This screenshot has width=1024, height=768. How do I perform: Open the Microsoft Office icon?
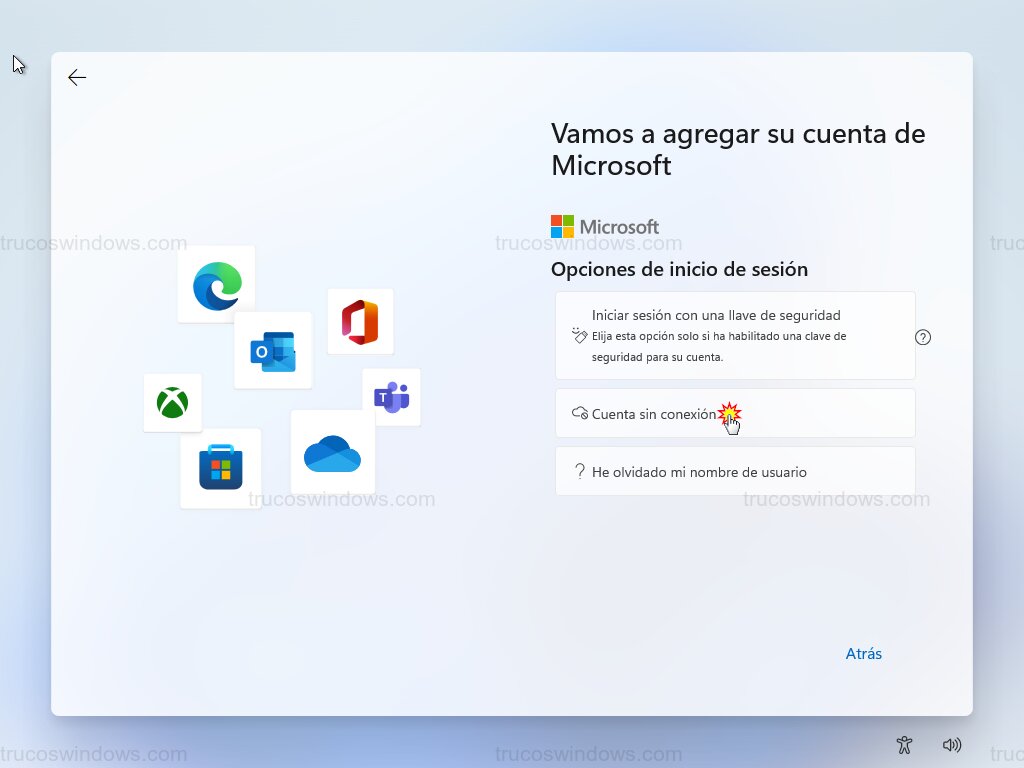[x=360, y=321]
